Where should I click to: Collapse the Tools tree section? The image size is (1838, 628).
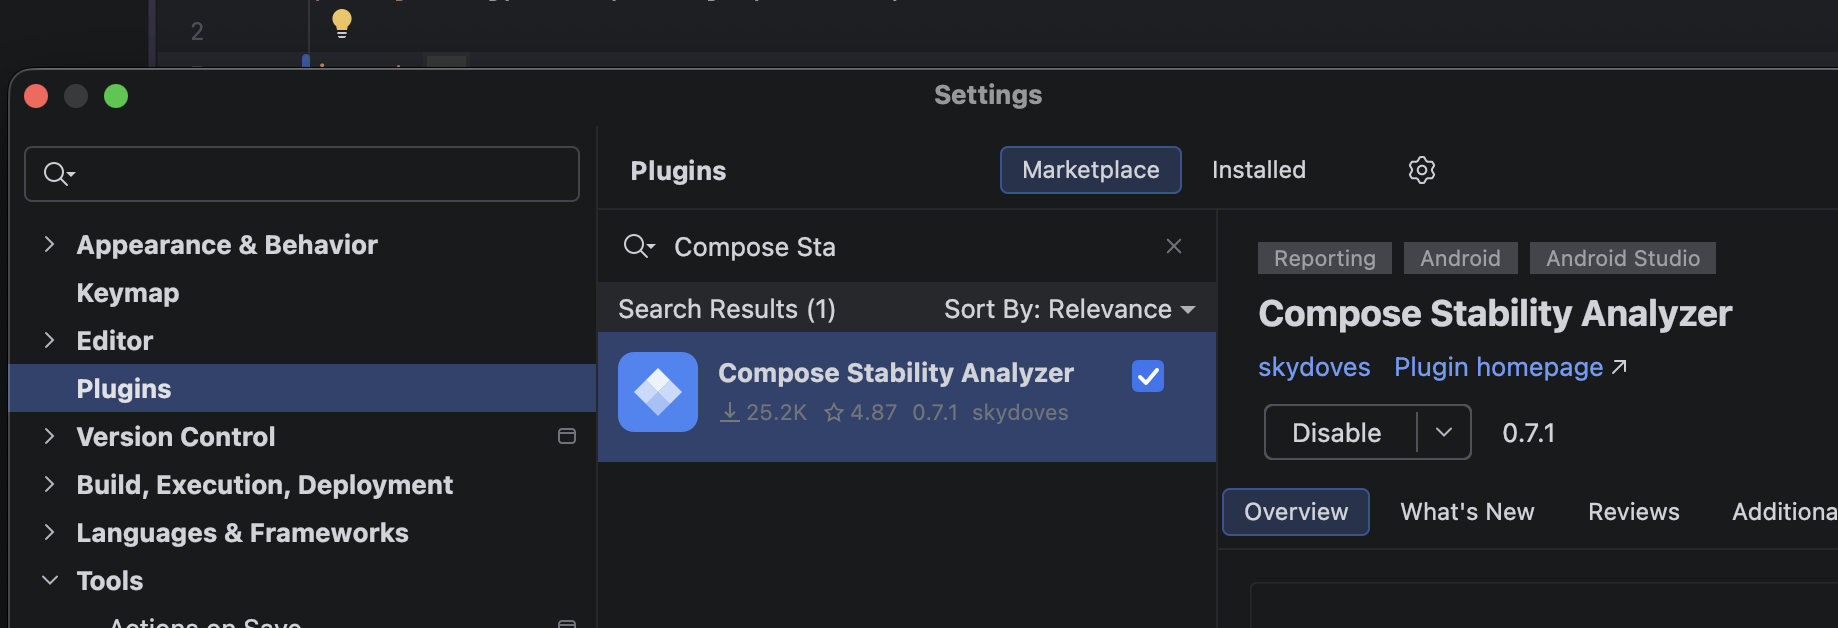49,580
